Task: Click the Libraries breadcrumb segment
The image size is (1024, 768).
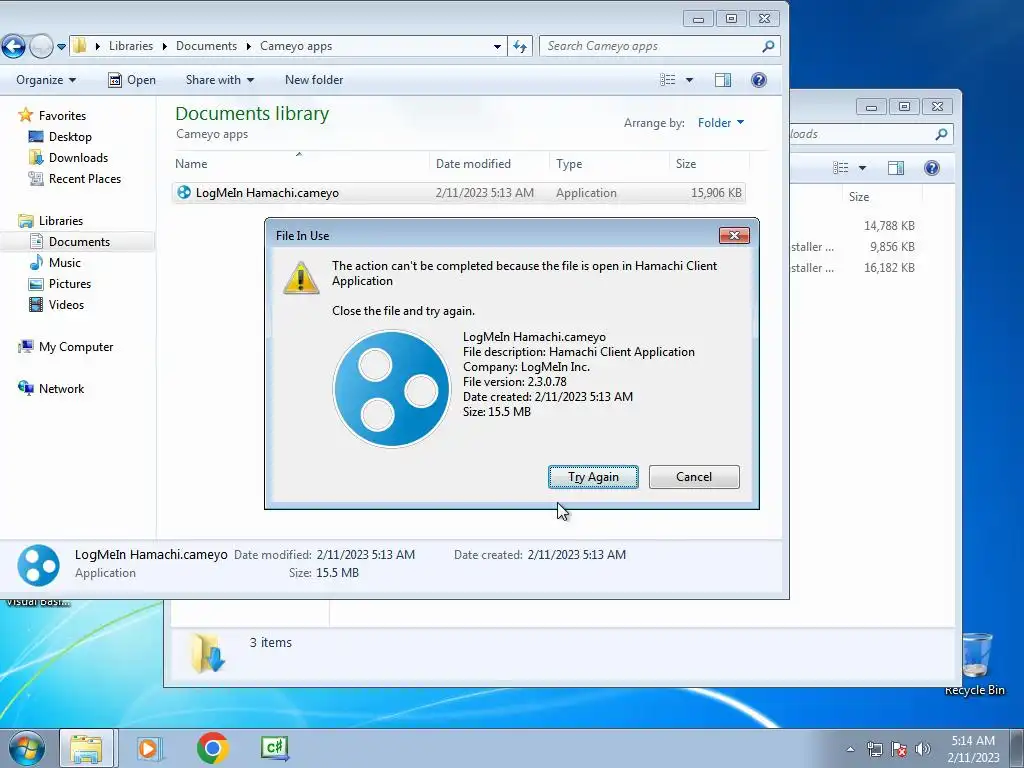Action: click(x=131, y=46)
